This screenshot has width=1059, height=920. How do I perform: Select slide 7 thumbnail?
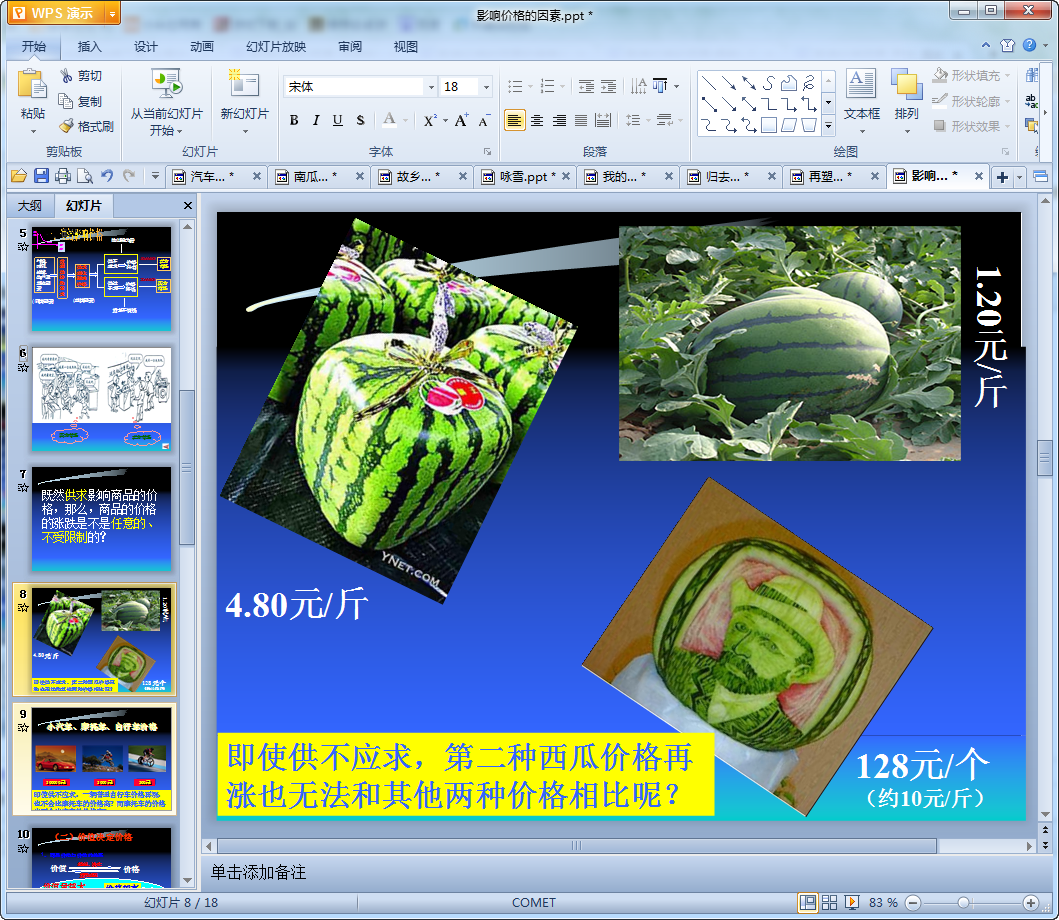(x=101, y=519)
